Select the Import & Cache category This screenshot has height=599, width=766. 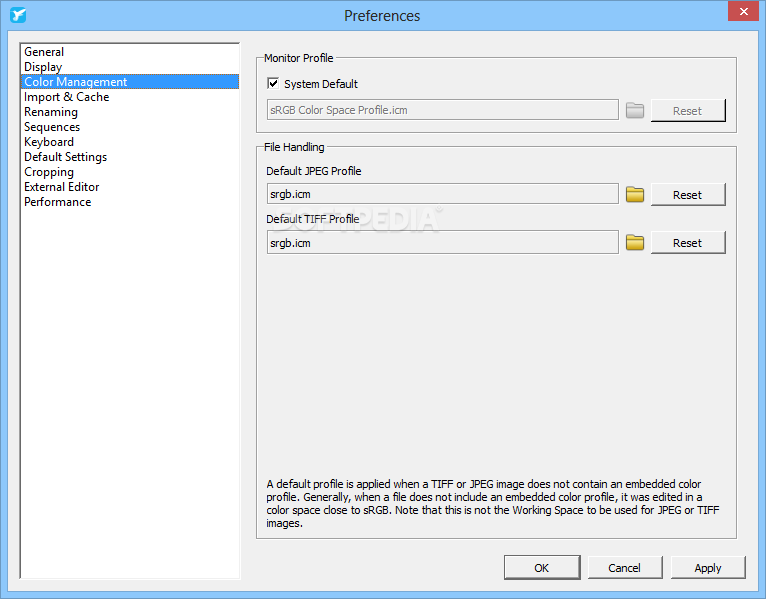(66, 97)
